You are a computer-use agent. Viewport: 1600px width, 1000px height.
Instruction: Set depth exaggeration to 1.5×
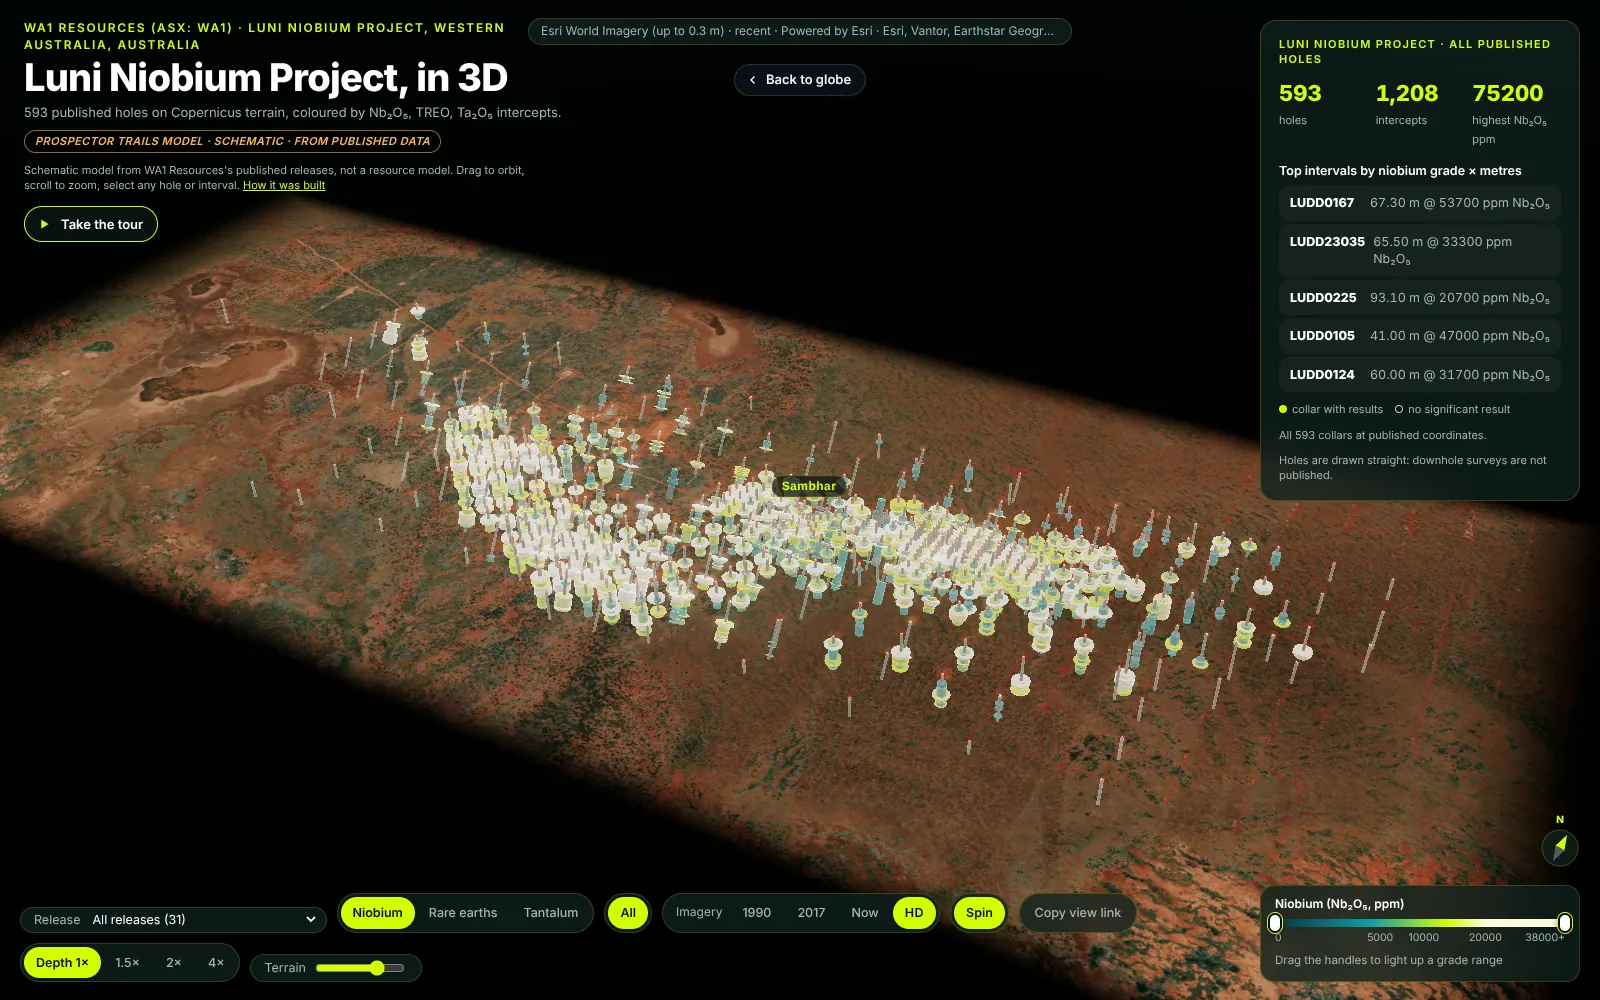tap(127, 963)
